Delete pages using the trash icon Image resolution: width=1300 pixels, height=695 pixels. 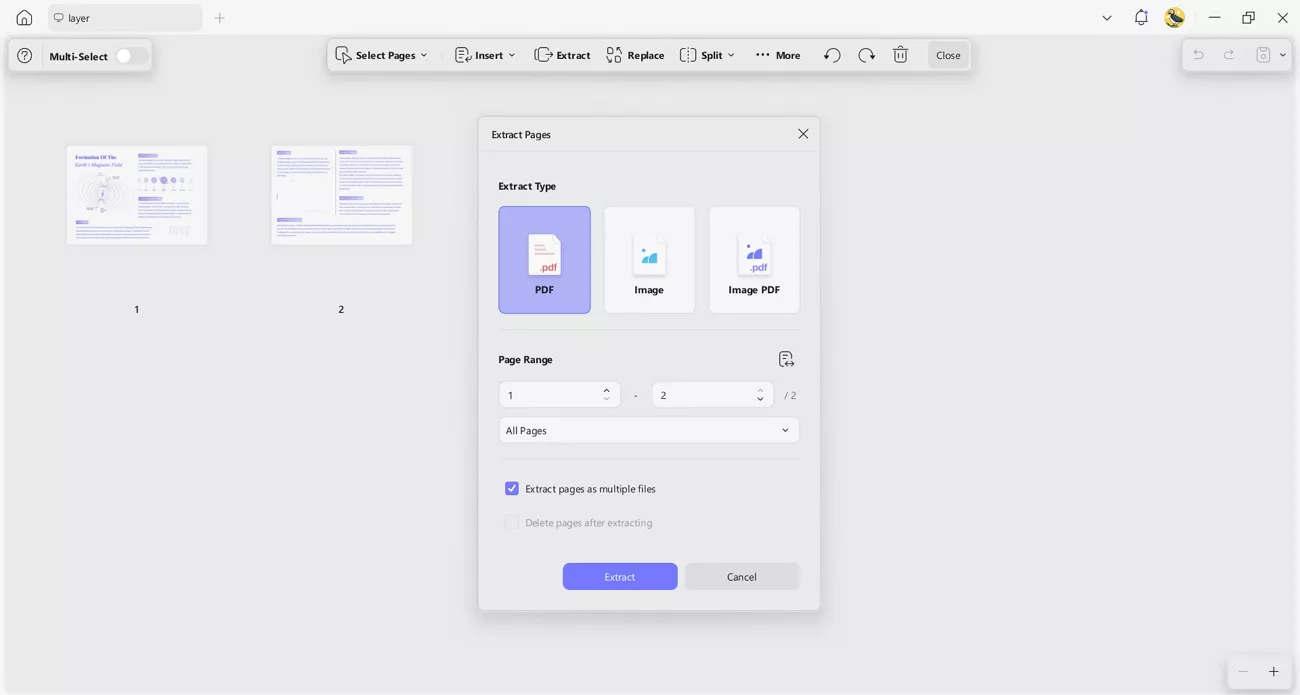click(900, 55)
